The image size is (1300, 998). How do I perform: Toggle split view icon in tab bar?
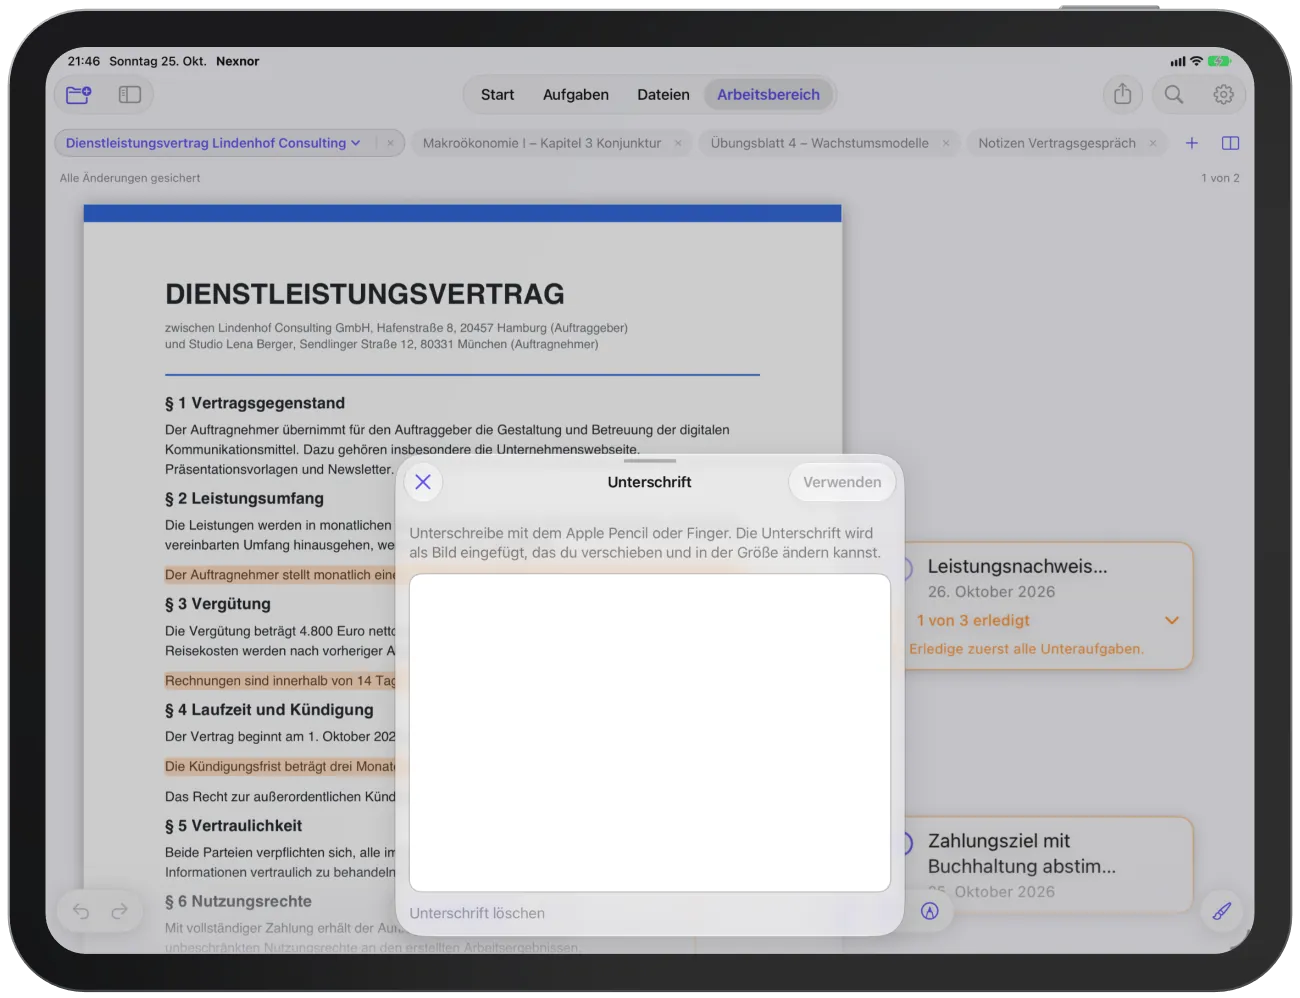[1231, 143]
